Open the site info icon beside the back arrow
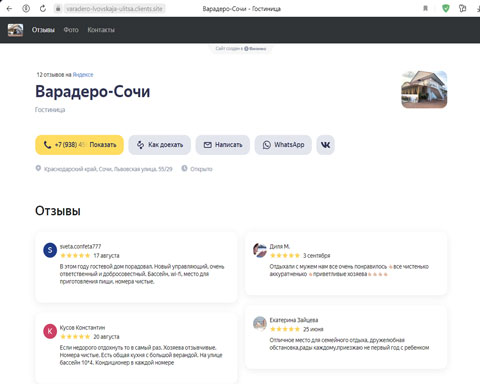The width and height of the screenshot is (480, 384). tap(26, 9)
